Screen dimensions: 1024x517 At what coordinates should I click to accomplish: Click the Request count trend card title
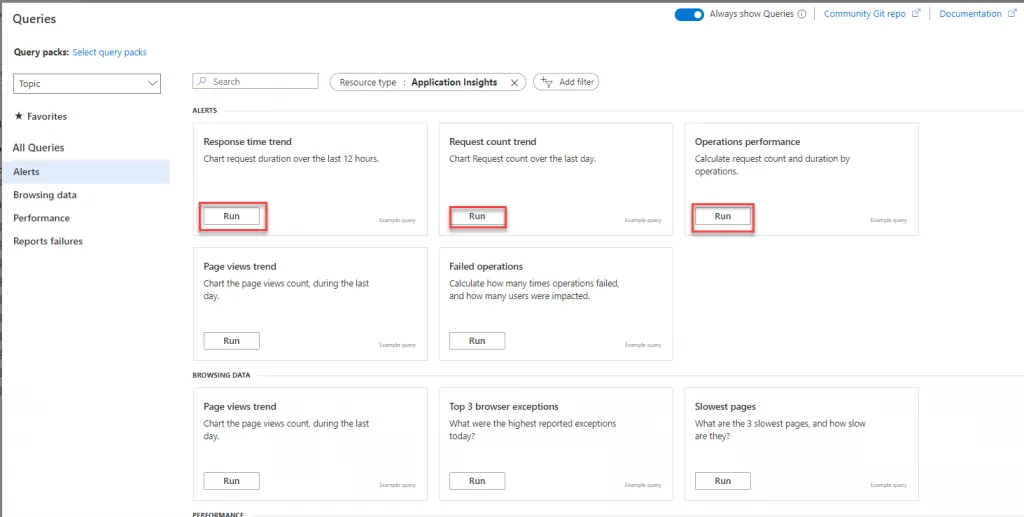tap(492, 142)
